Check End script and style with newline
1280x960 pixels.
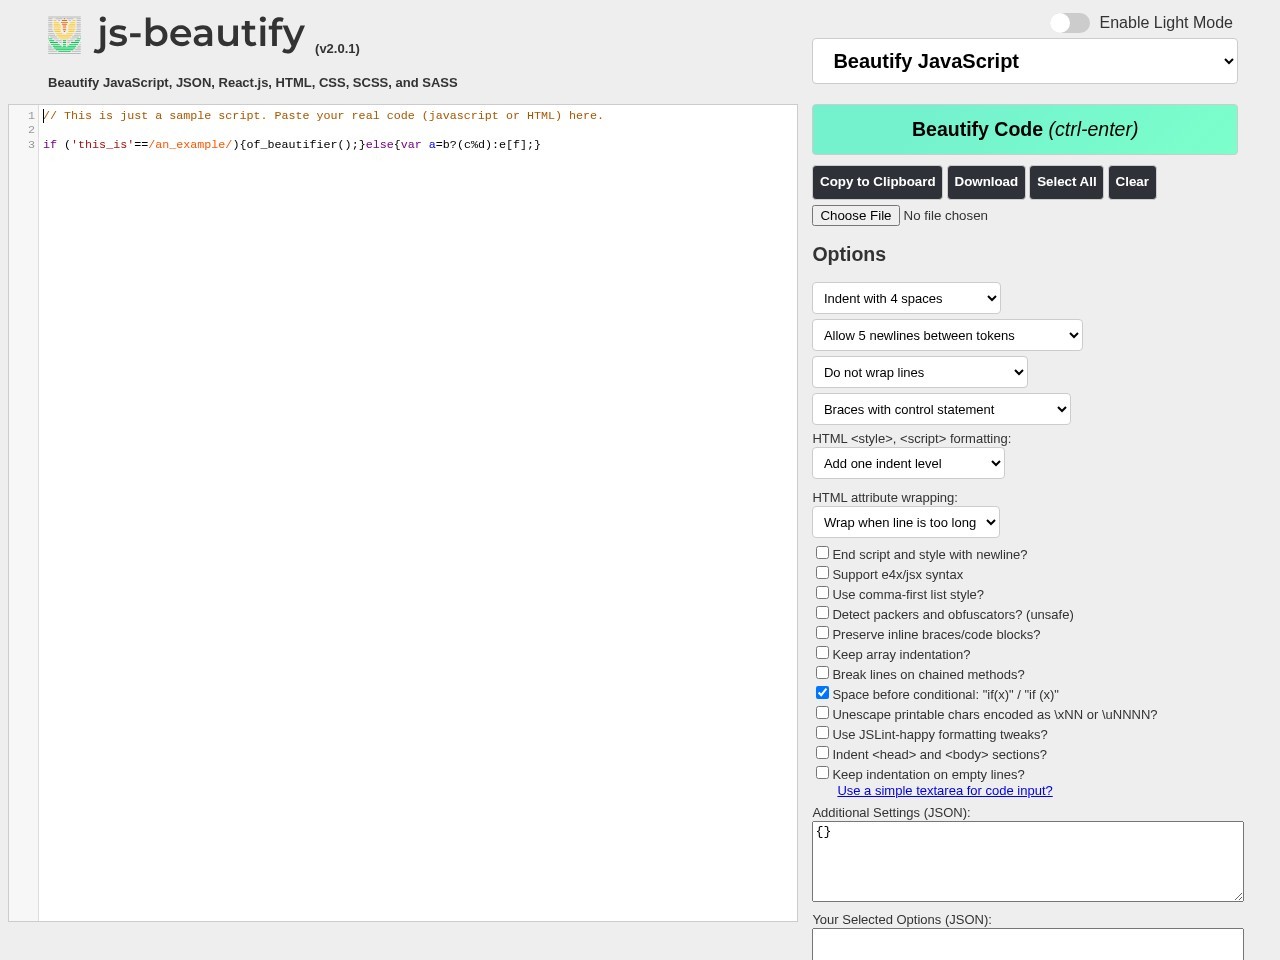click(x=822, y=553)
